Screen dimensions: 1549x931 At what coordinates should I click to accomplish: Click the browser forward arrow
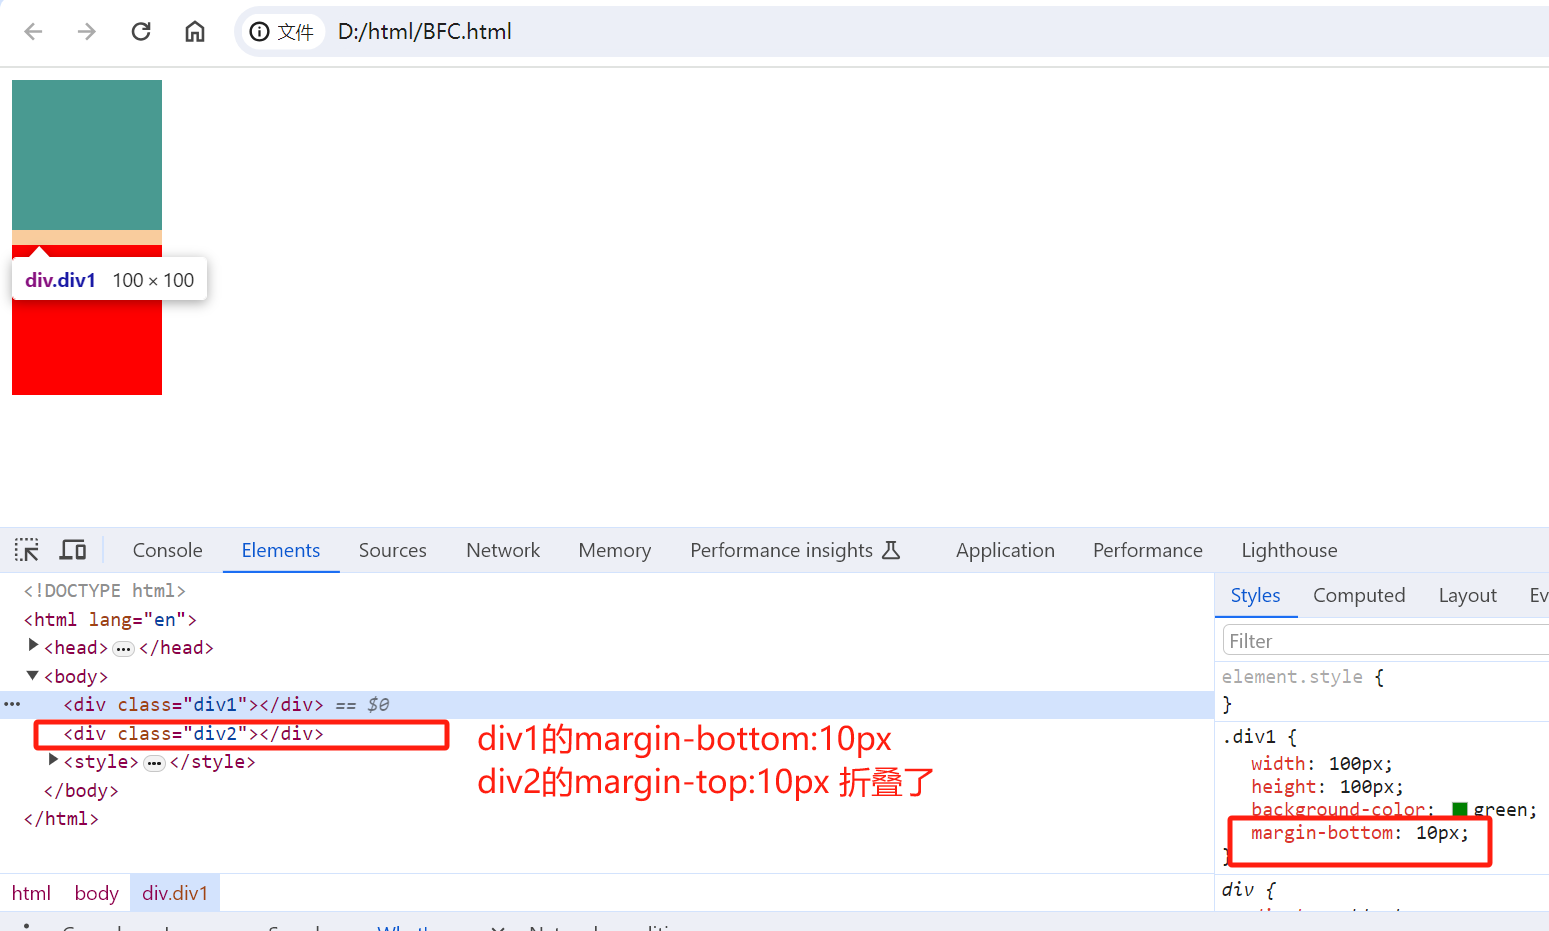[87, 32]
